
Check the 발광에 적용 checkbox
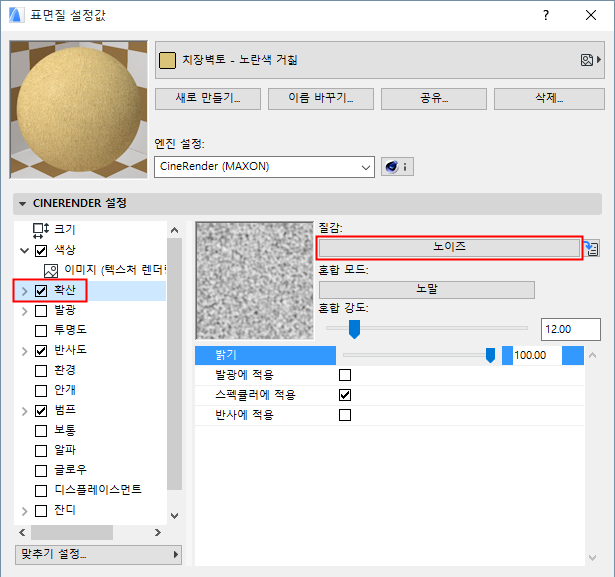click(x=345, y=375)
